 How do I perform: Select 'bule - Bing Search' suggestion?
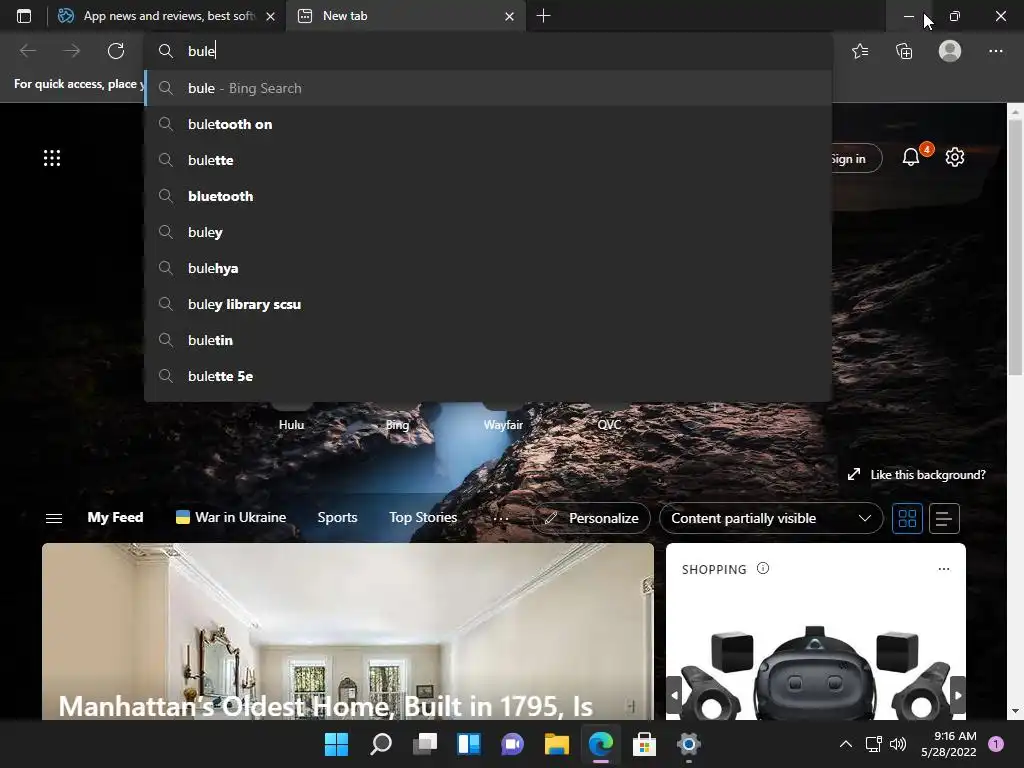[x=488, y=88]
